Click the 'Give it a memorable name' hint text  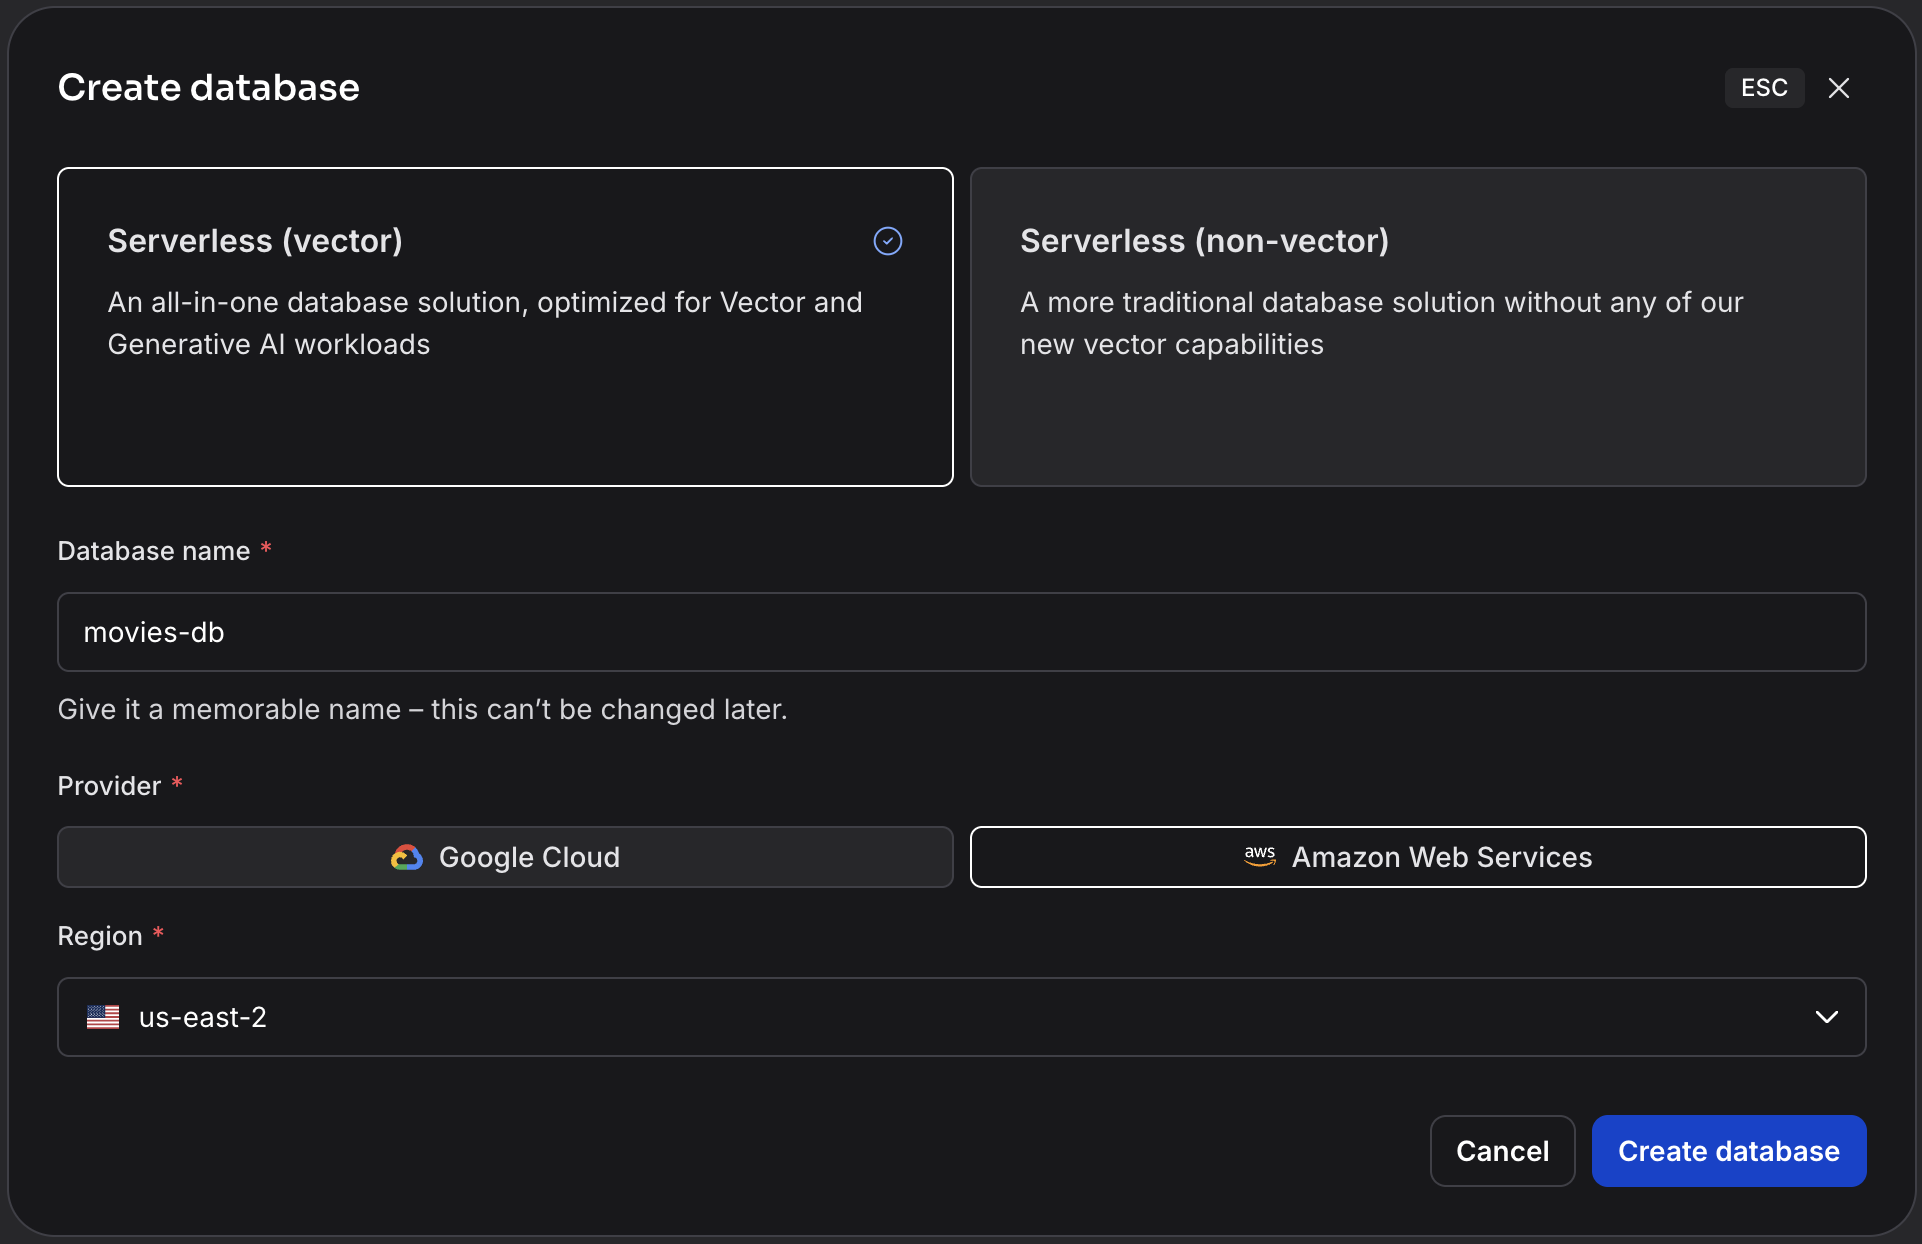click(x=423, y=709)
